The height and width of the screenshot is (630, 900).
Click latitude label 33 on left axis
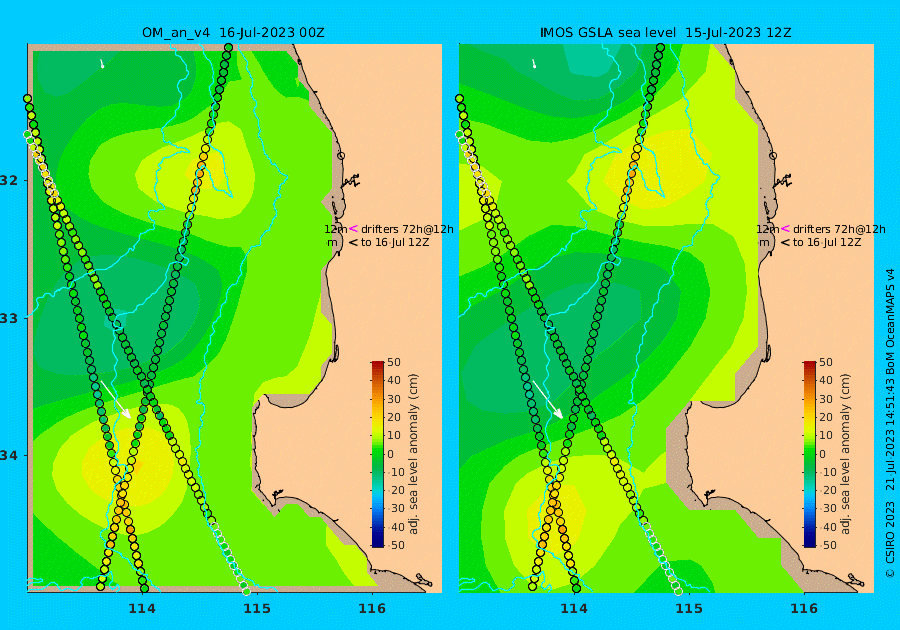coord(9,318)
